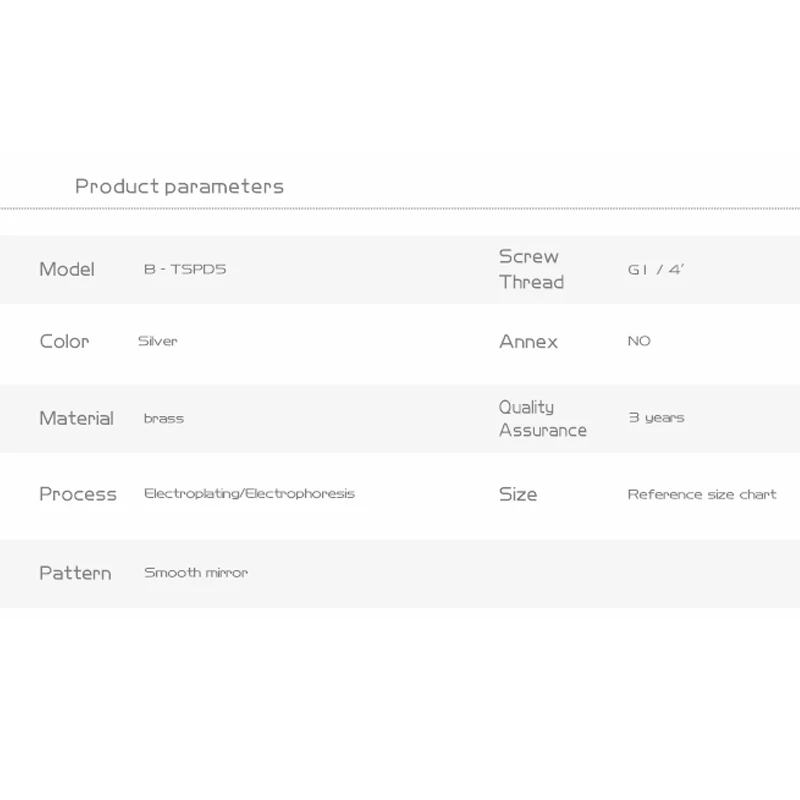Click the NO annex value

639,341
